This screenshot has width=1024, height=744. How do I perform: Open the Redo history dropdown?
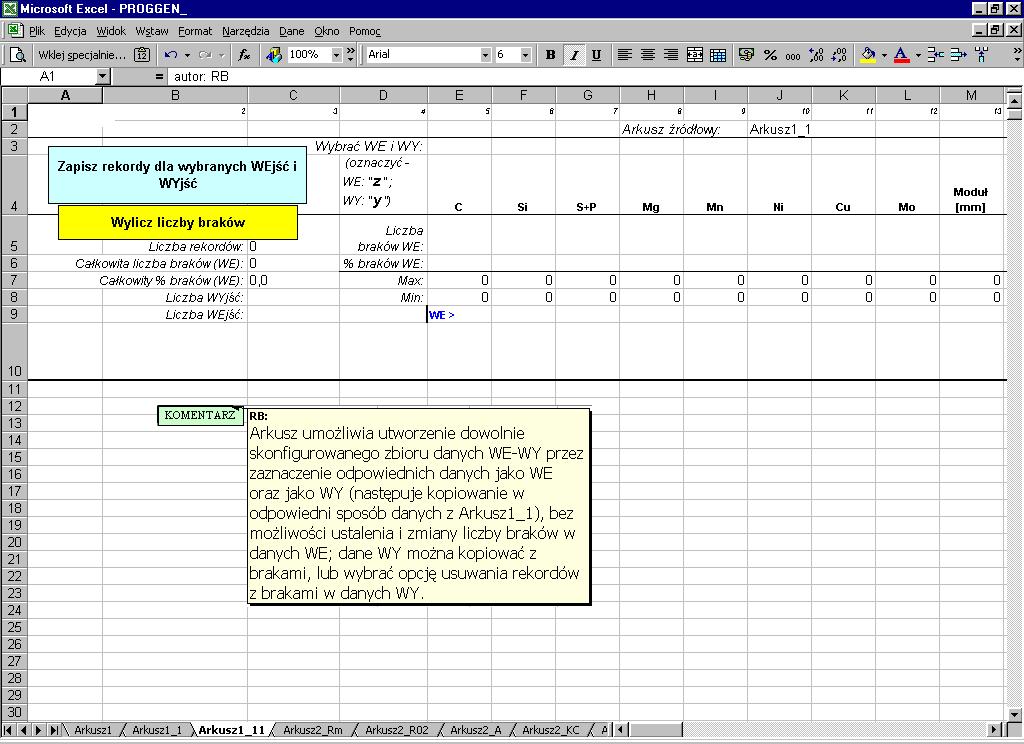coord(222,55)
